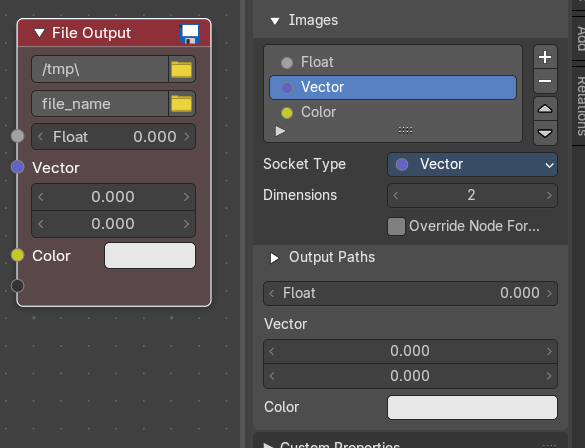The image size is (585, 448).
Task: Open the Socket Type dropdown
Action: point(472,164)
